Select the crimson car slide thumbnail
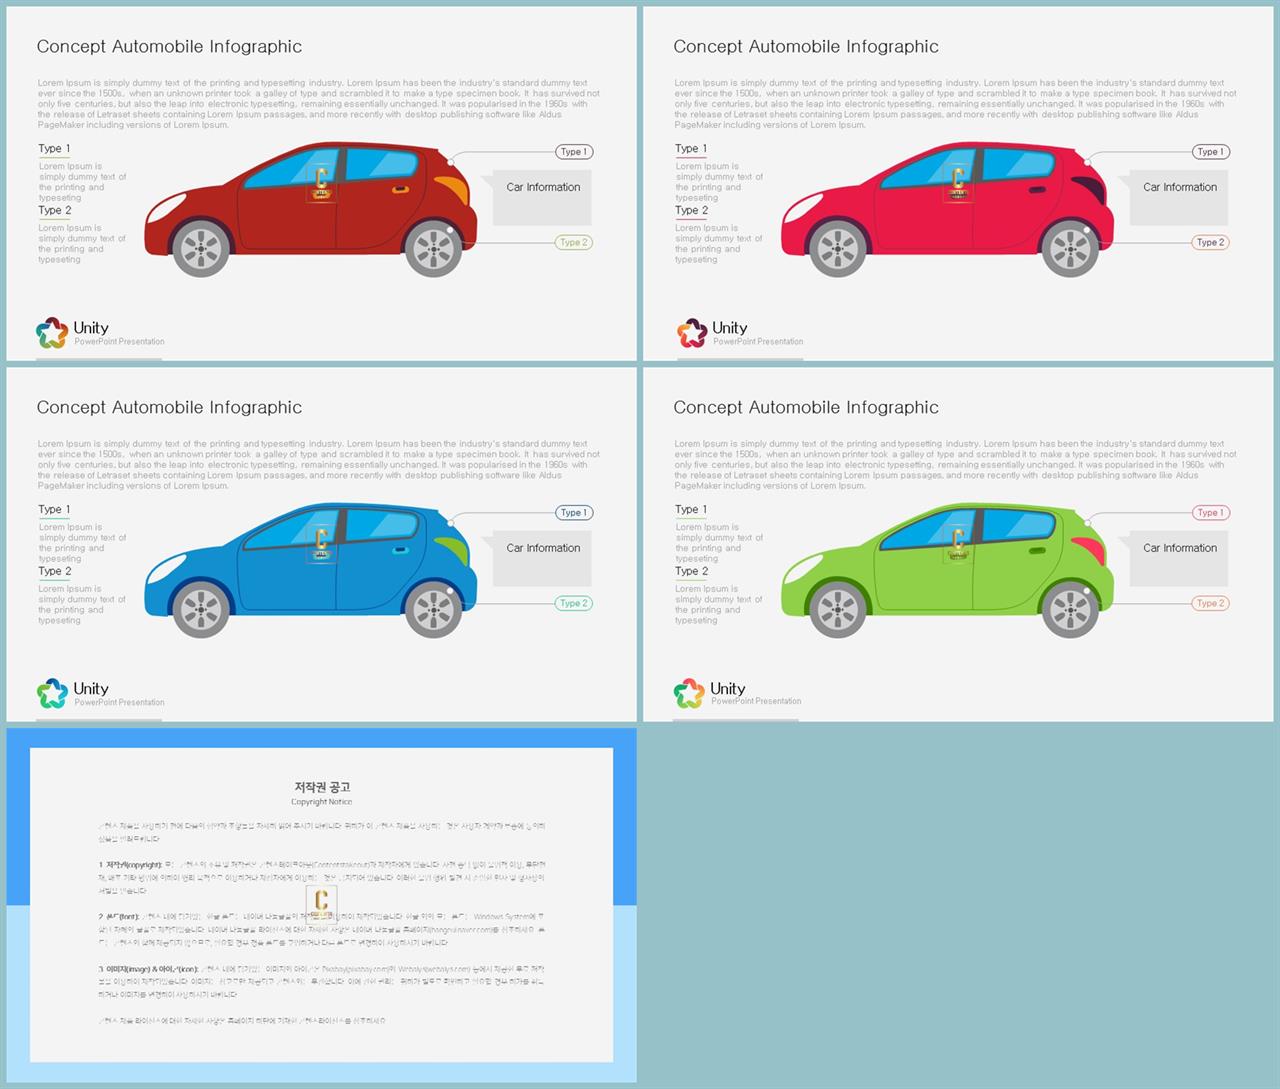Viewport: 1280px width, 1089px height. coord(958,184)
